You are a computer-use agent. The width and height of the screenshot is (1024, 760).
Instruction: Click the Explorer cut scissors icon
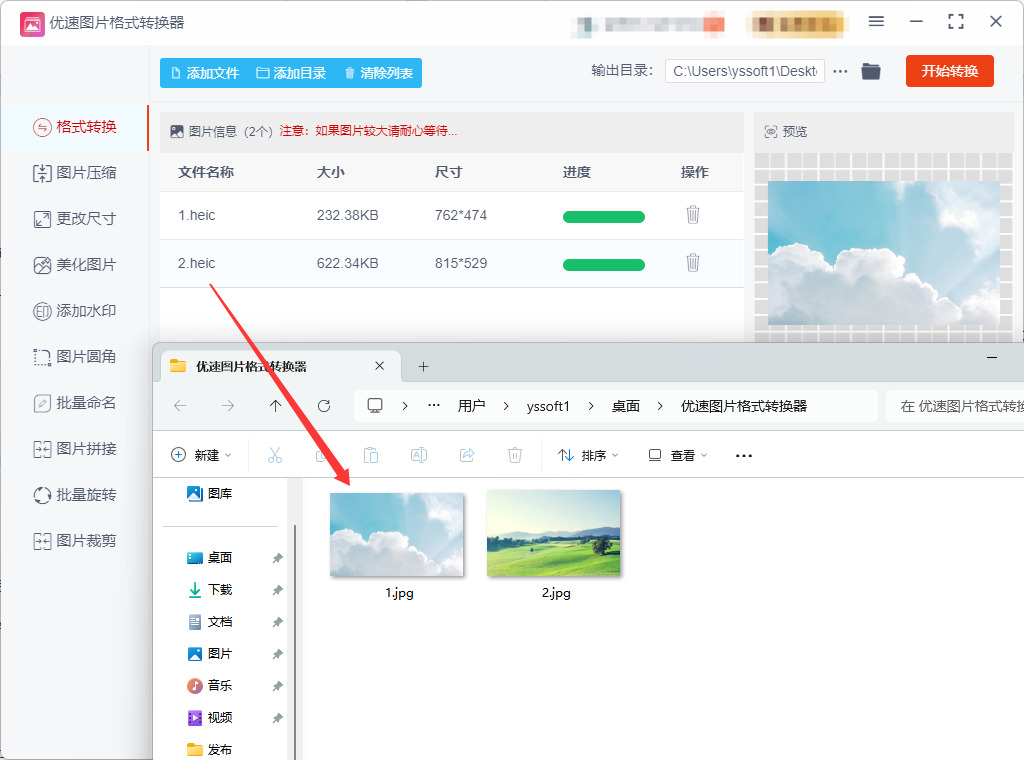(275, 455)
